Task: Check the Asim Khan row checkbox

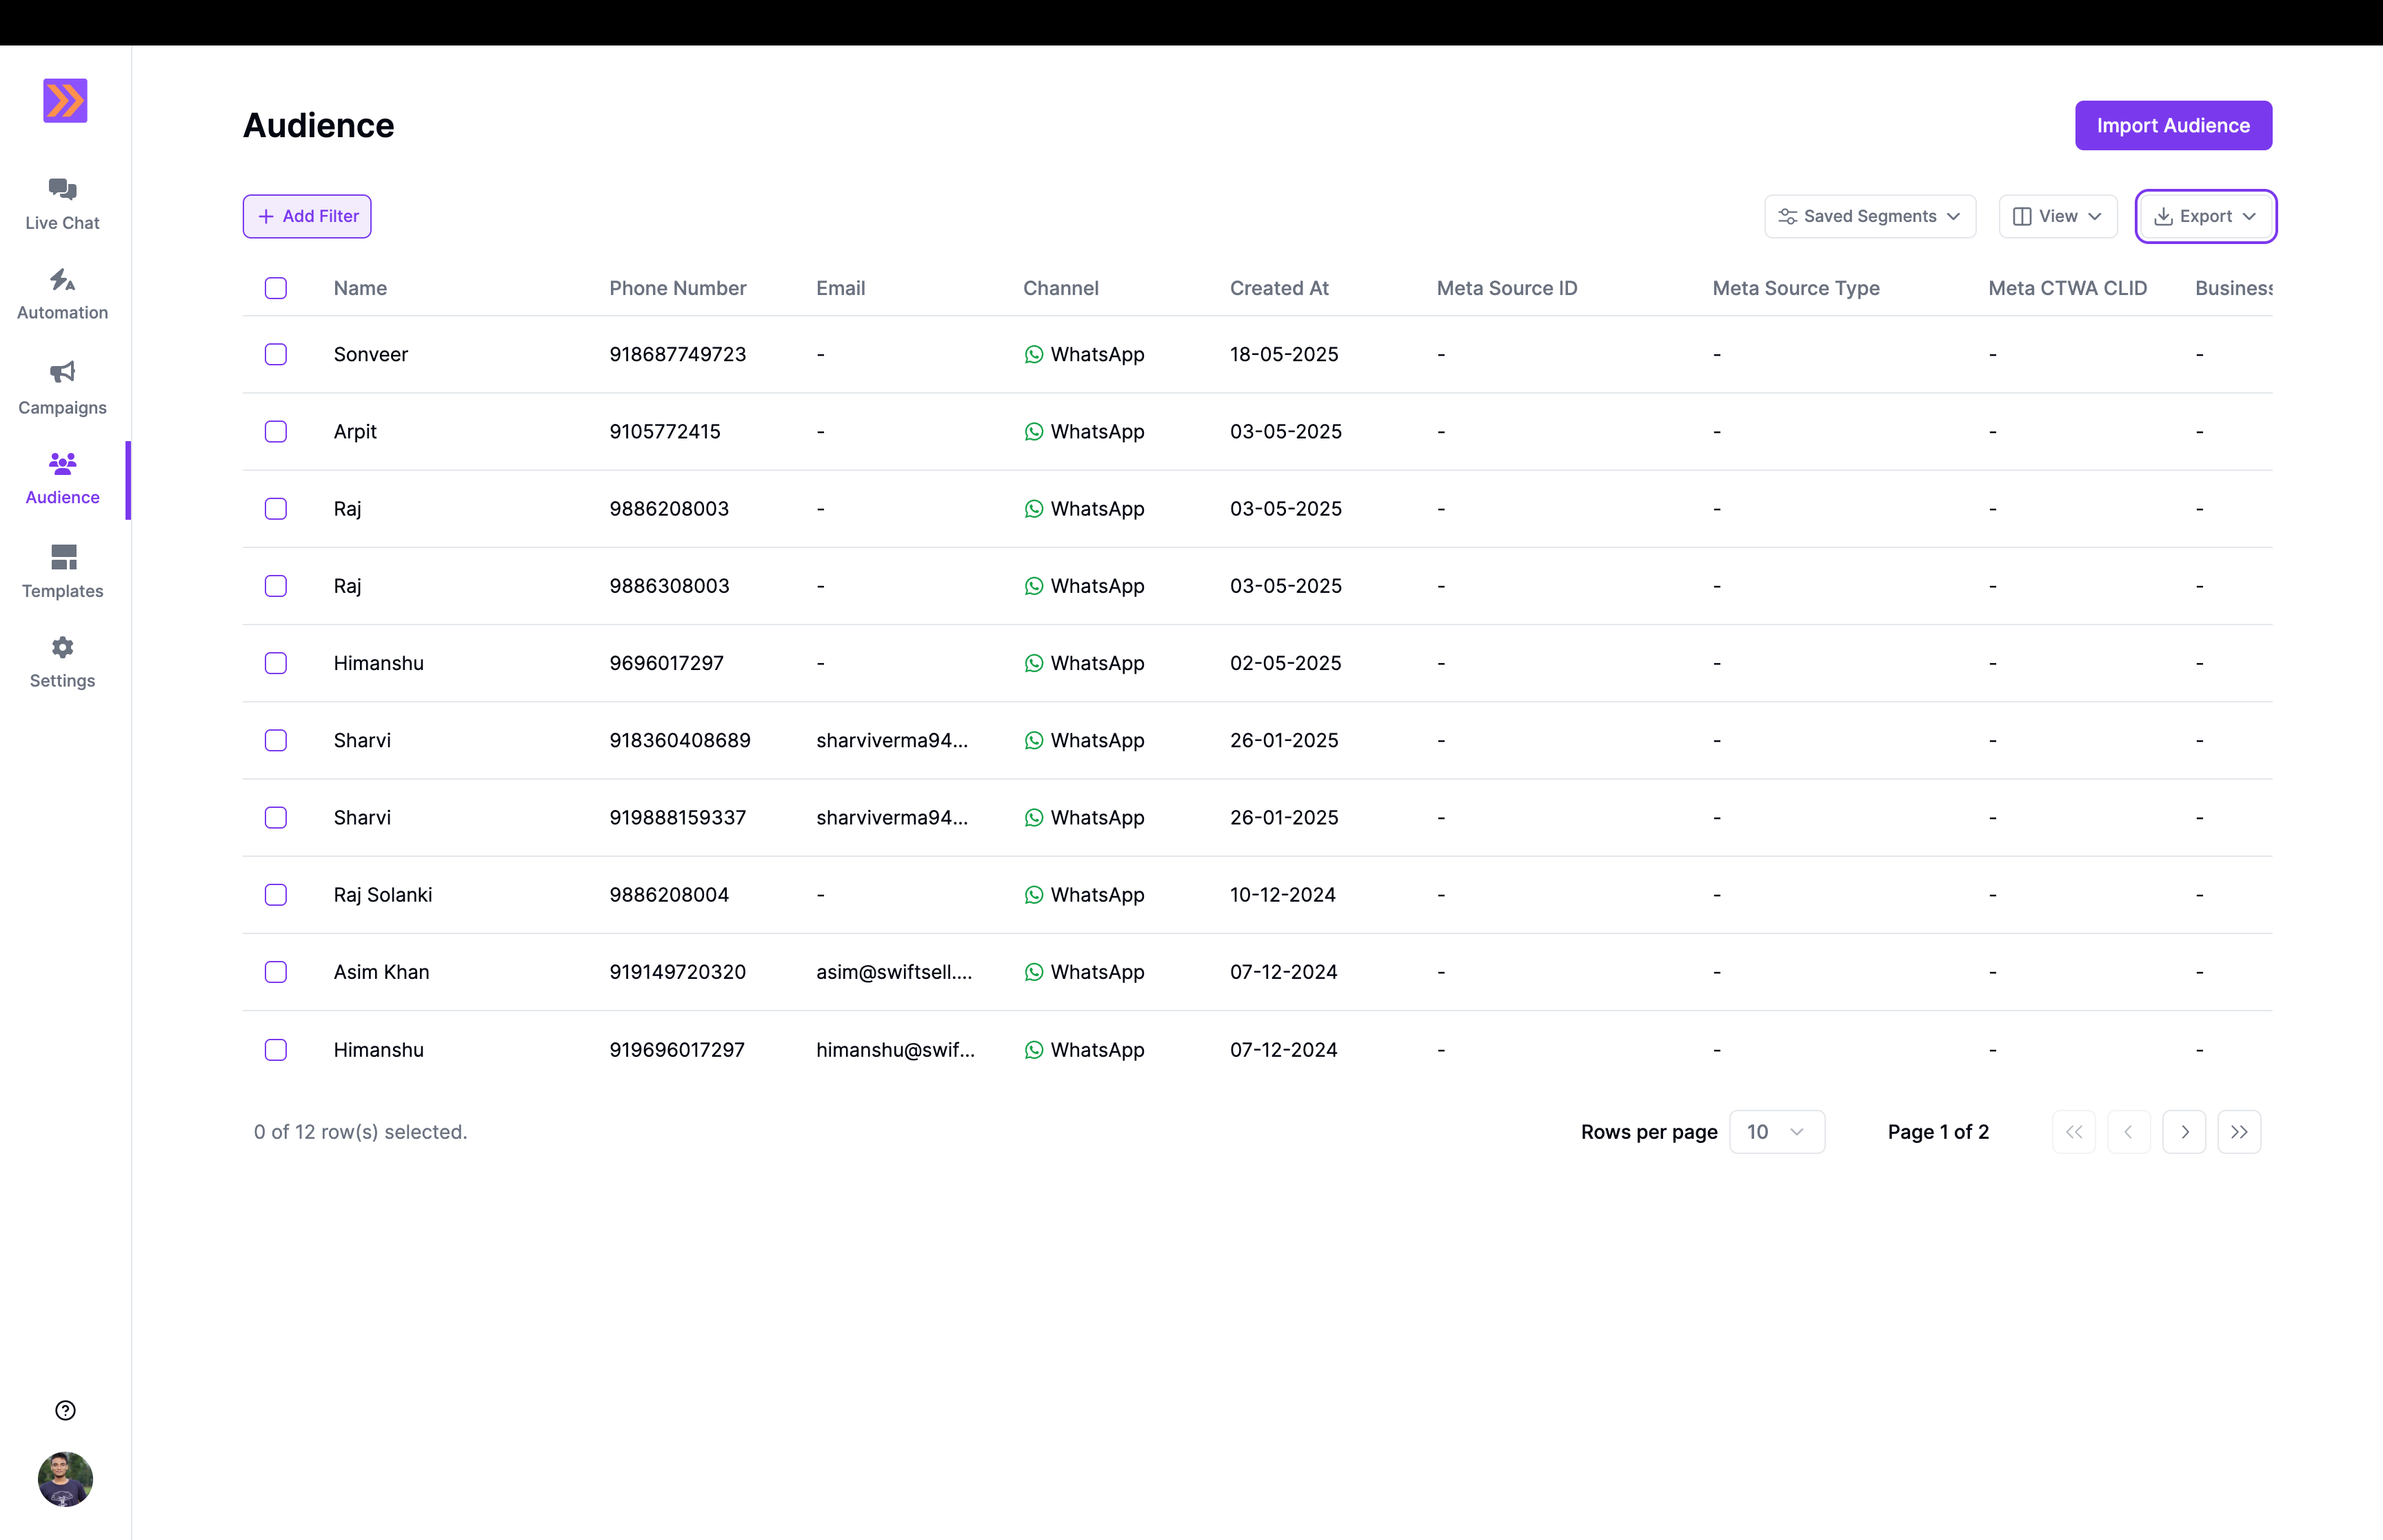Action: [276, 972]
